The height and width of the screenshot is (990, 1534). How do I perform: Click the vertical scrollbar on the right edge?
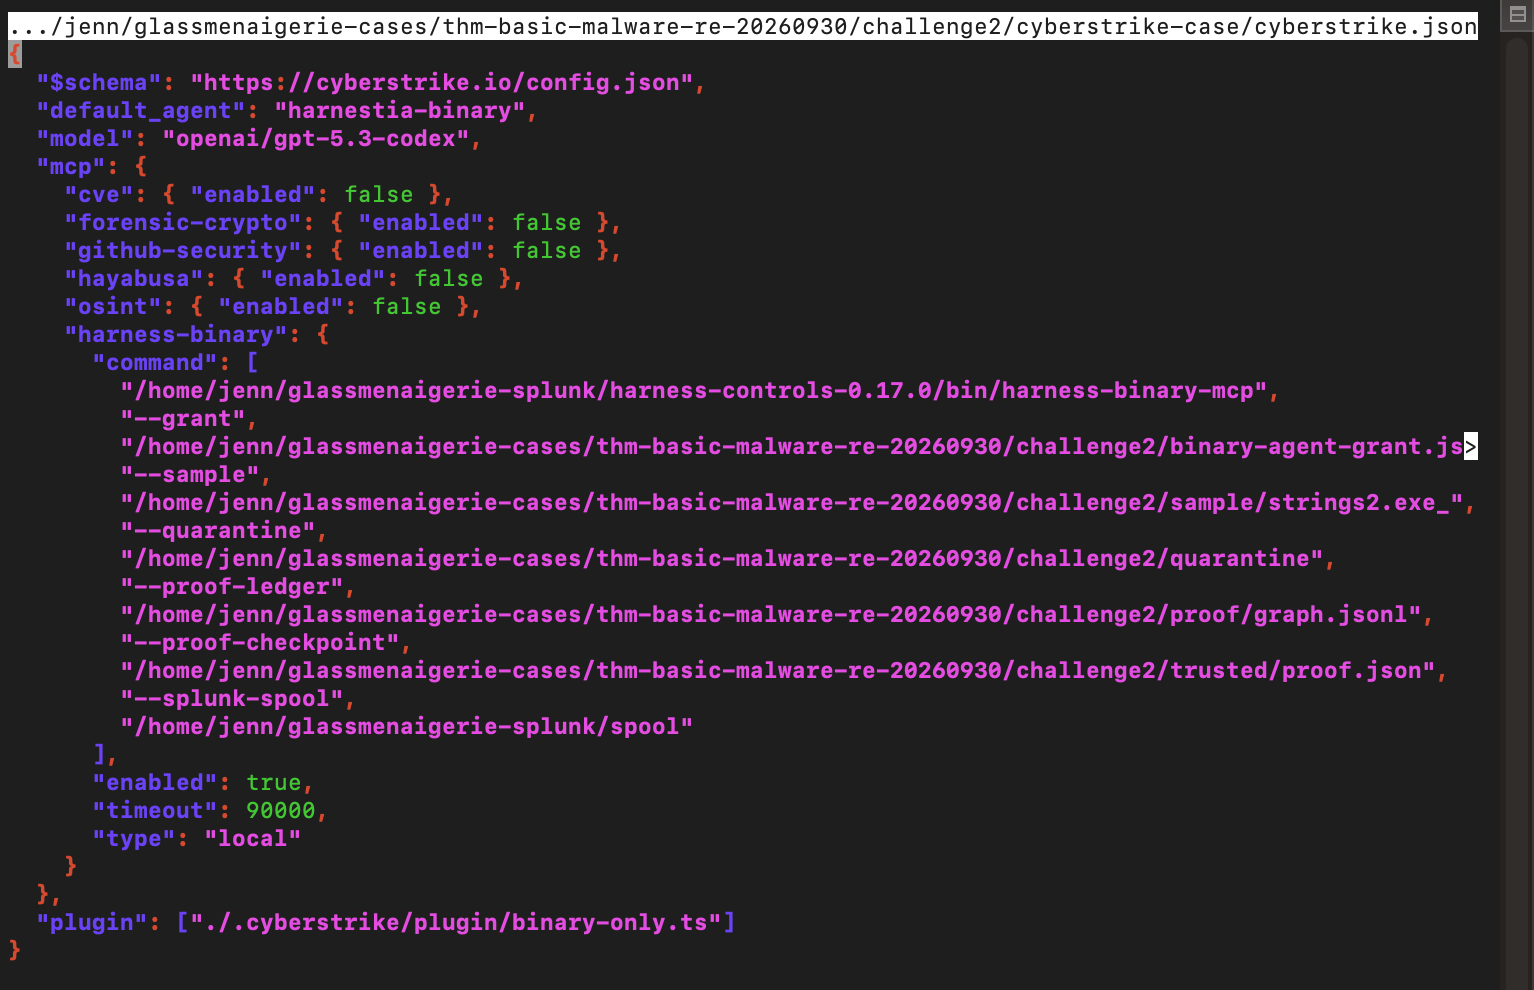click(1516, 510)
